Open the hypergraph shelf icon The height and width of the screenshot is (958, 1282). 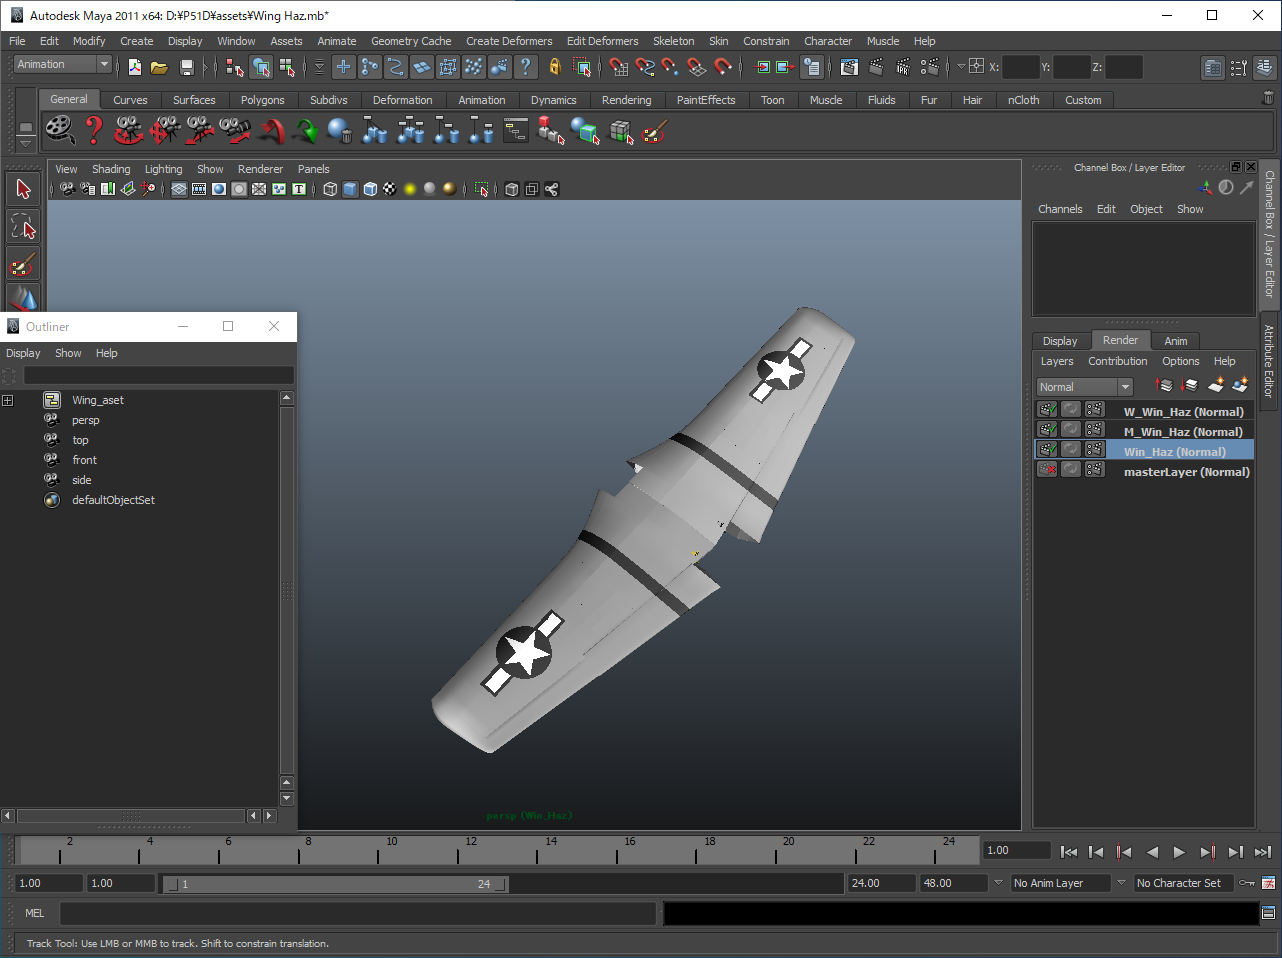(x=516, y=131)
